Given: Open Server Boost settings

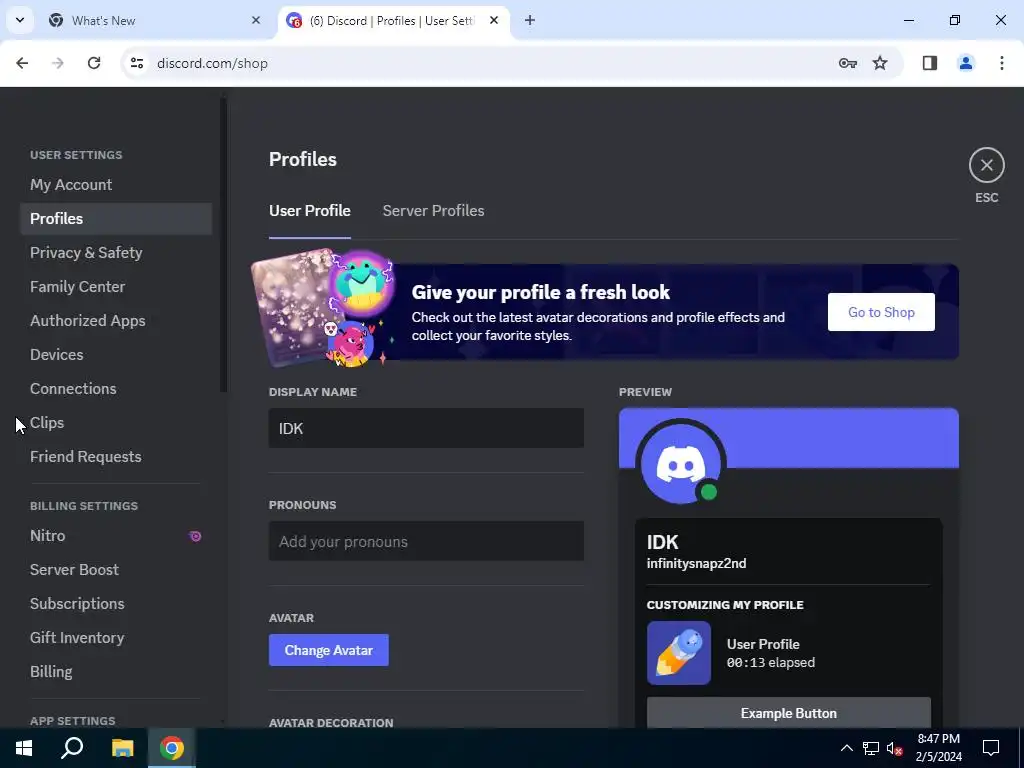Looking at the screenshot, I should click(116, 569).
